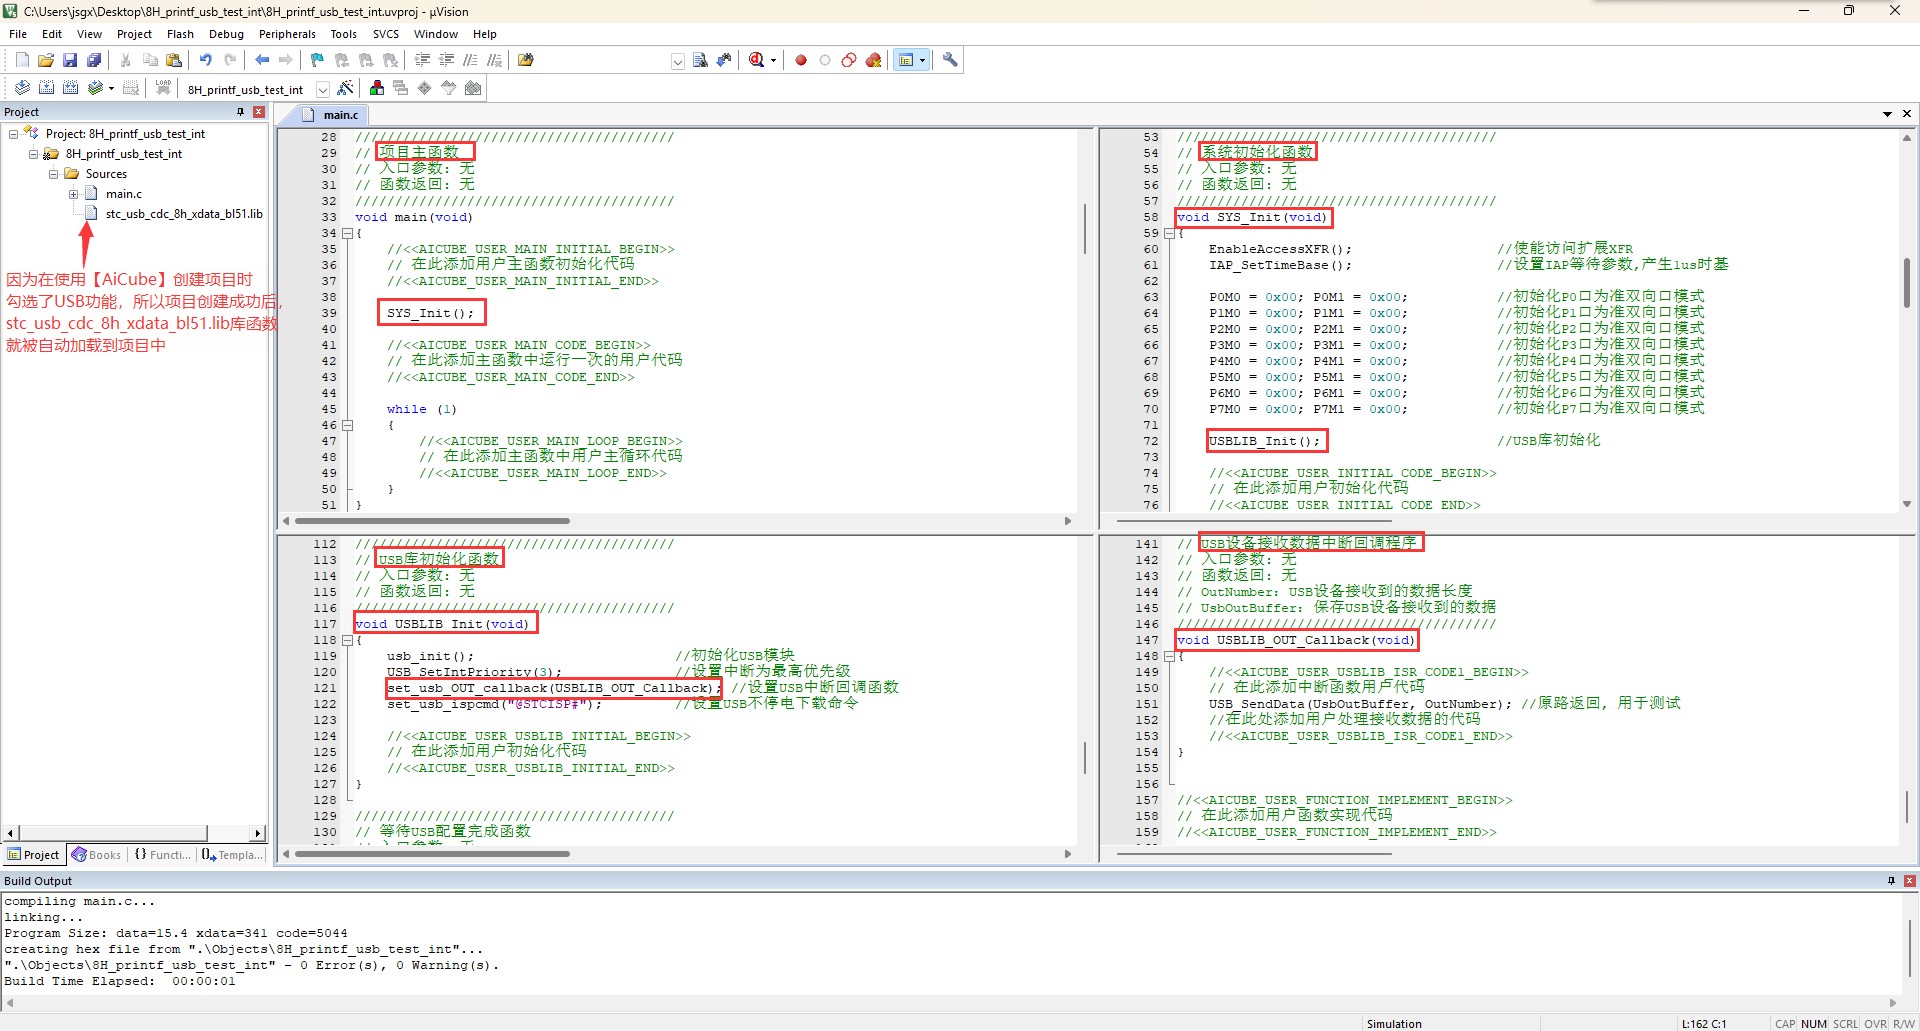Select stc_usb_cdc_8h_xdata_bl51.lib in project tree
This screenshot has height=1031, width=1920.
click(184, 214)
